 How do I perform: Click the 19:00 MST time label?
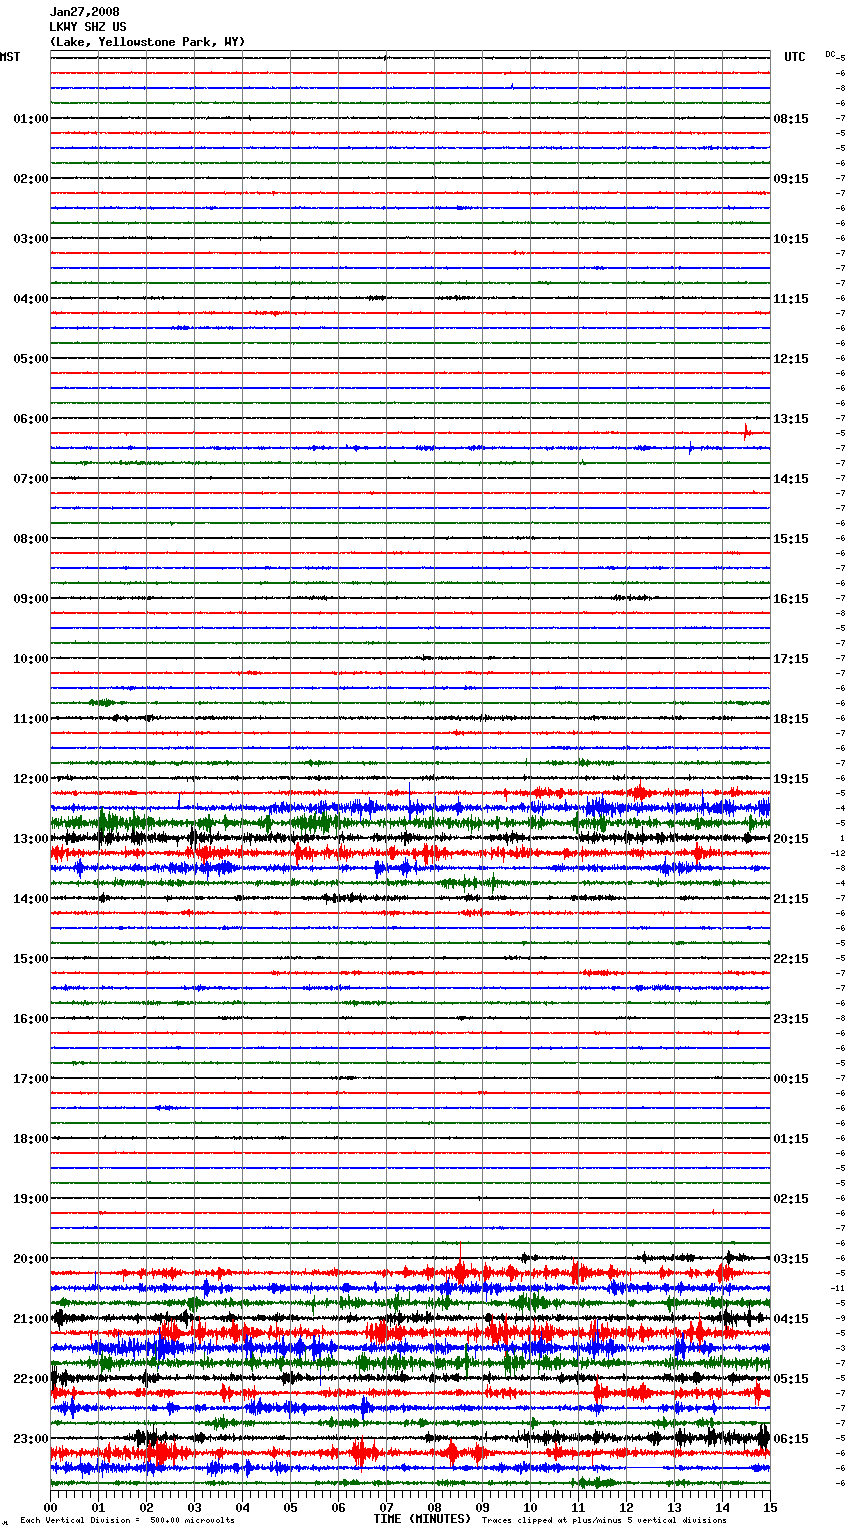[31, 1199]
